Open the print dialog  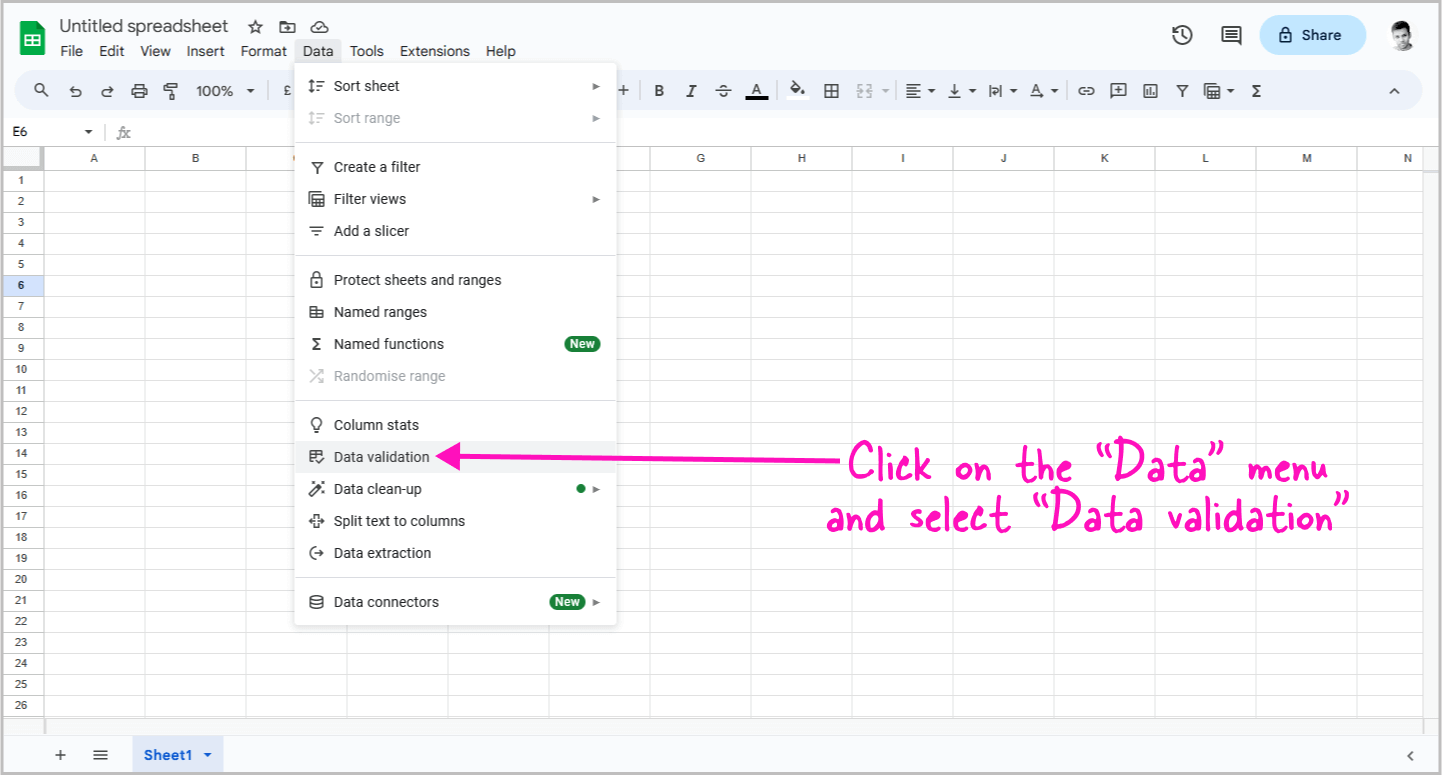click(139, 90)
